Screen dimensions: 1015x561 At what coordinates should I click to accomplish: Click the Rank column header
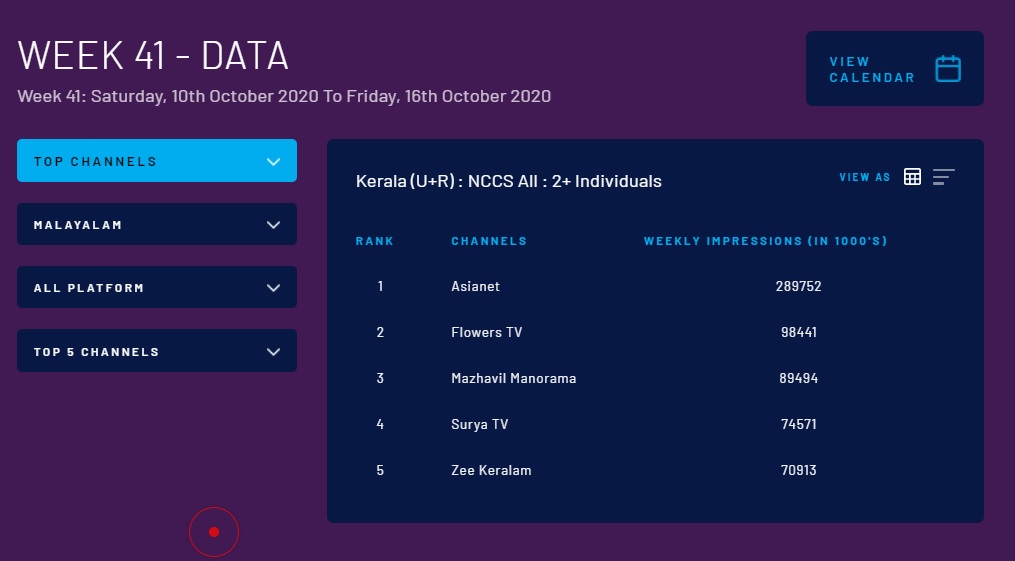(x=375, y=241)
